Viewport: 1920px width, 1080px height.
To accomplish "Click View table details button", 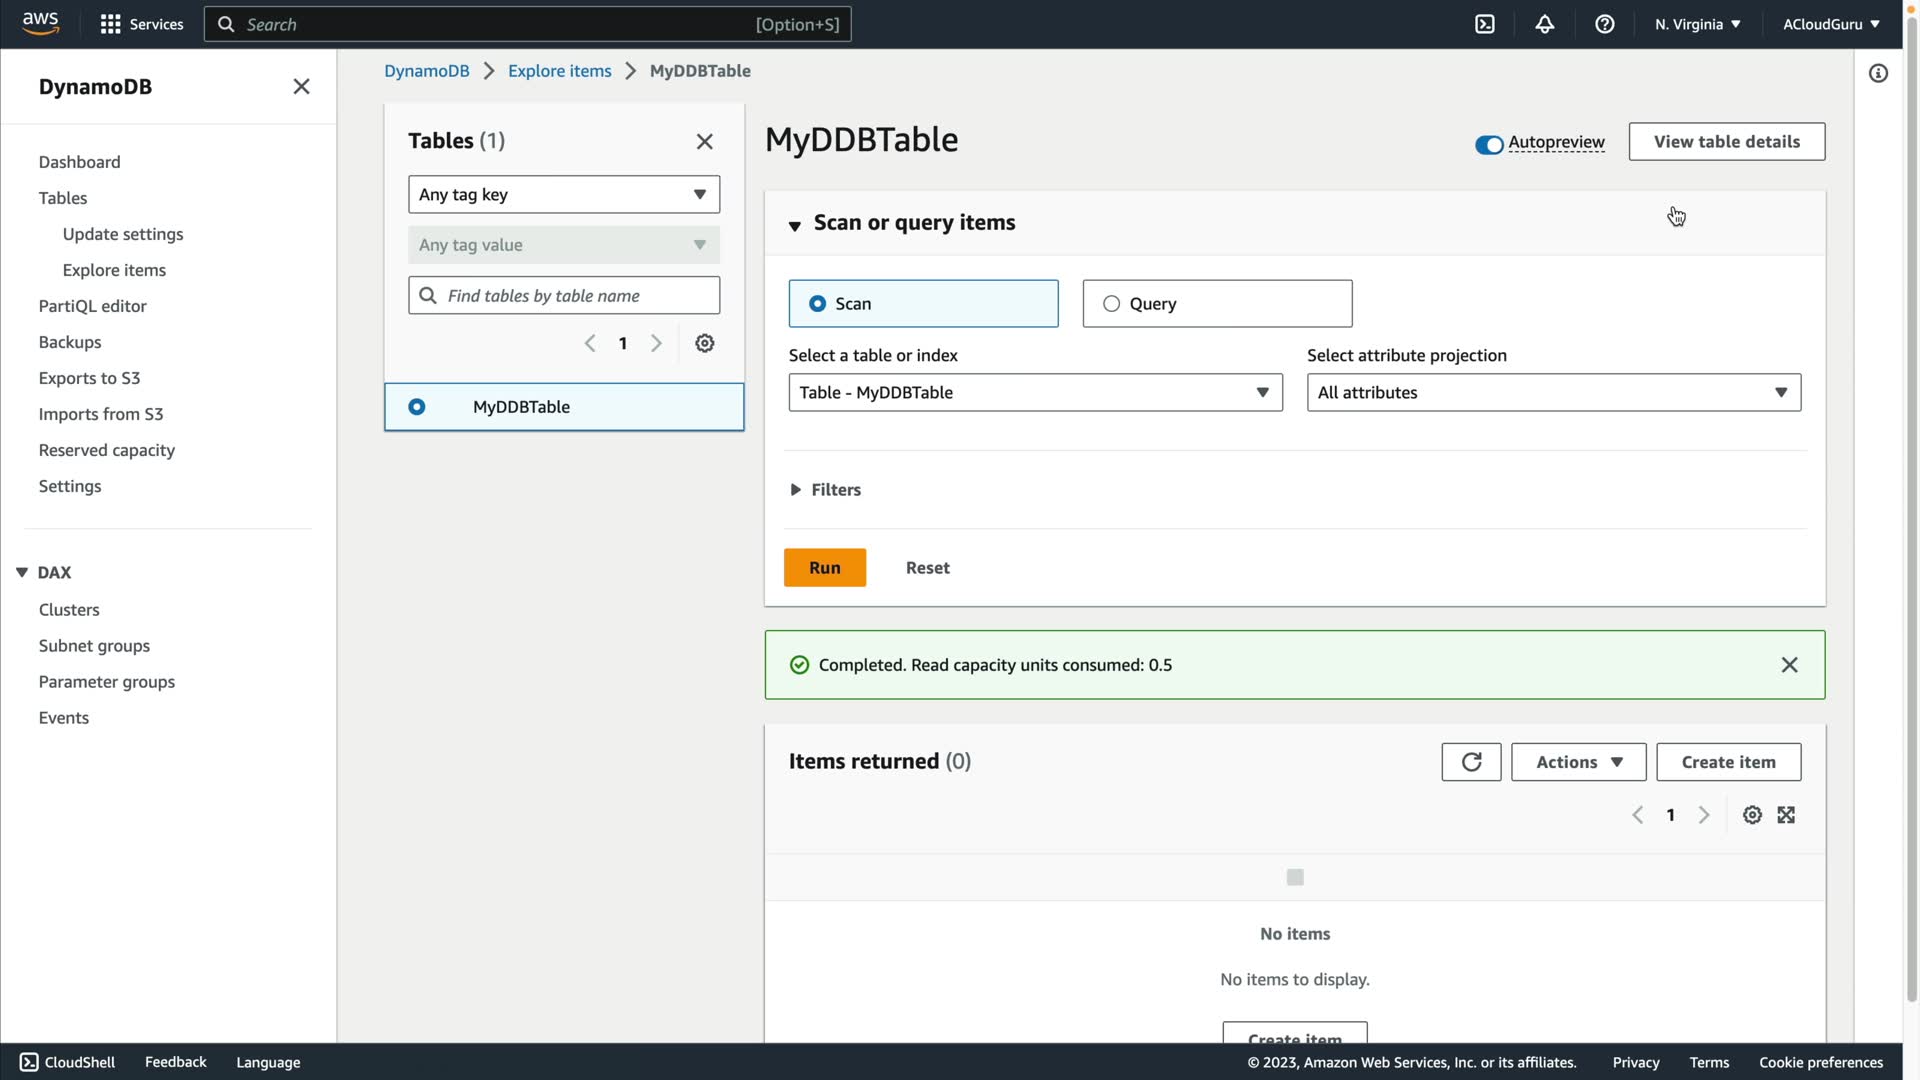I will (1726, 142).
